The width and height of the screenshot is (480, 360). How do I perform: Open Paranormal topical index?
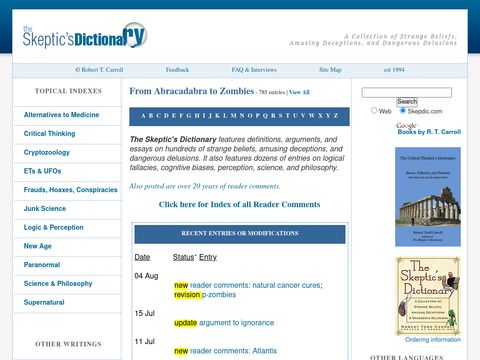click(x=42, y=265)
